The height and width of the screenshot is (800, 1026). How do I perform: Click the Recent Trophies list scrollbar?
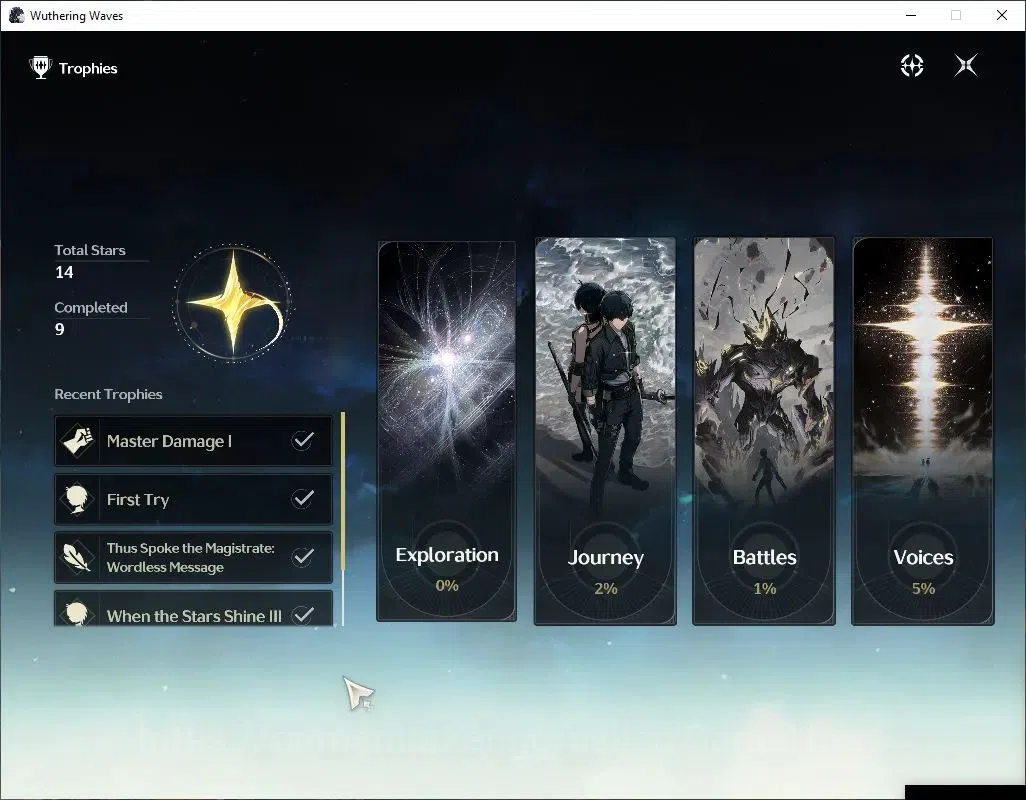(x=343, y=519)
